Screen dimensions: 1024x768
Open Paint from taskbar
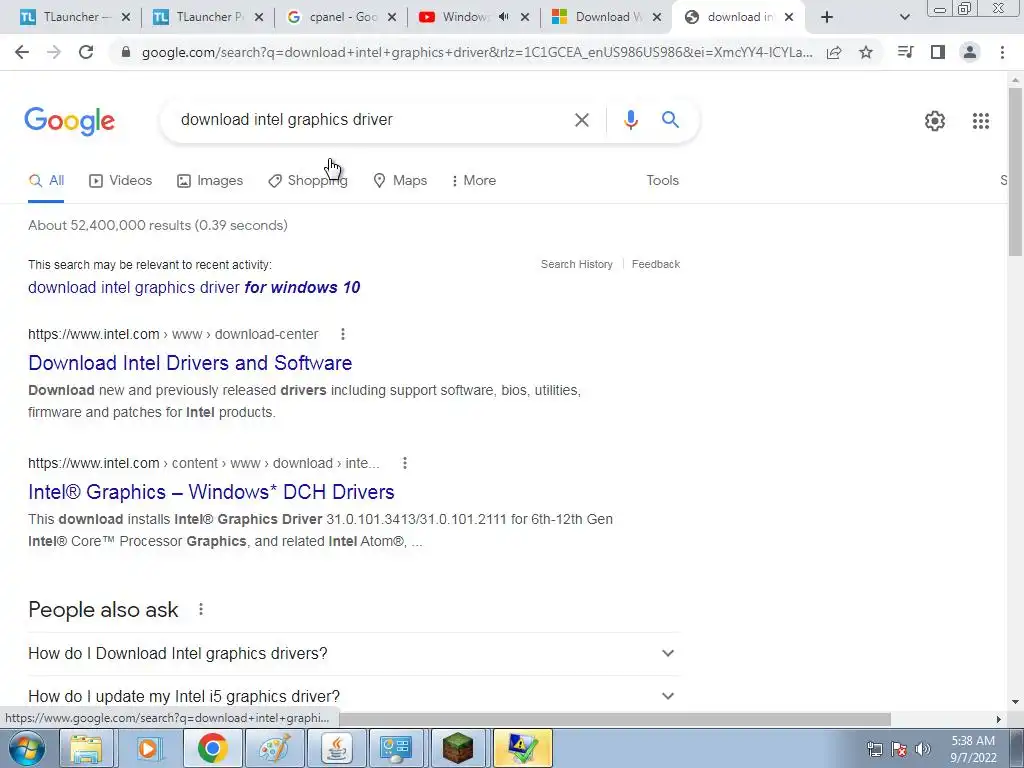(274, 748)
